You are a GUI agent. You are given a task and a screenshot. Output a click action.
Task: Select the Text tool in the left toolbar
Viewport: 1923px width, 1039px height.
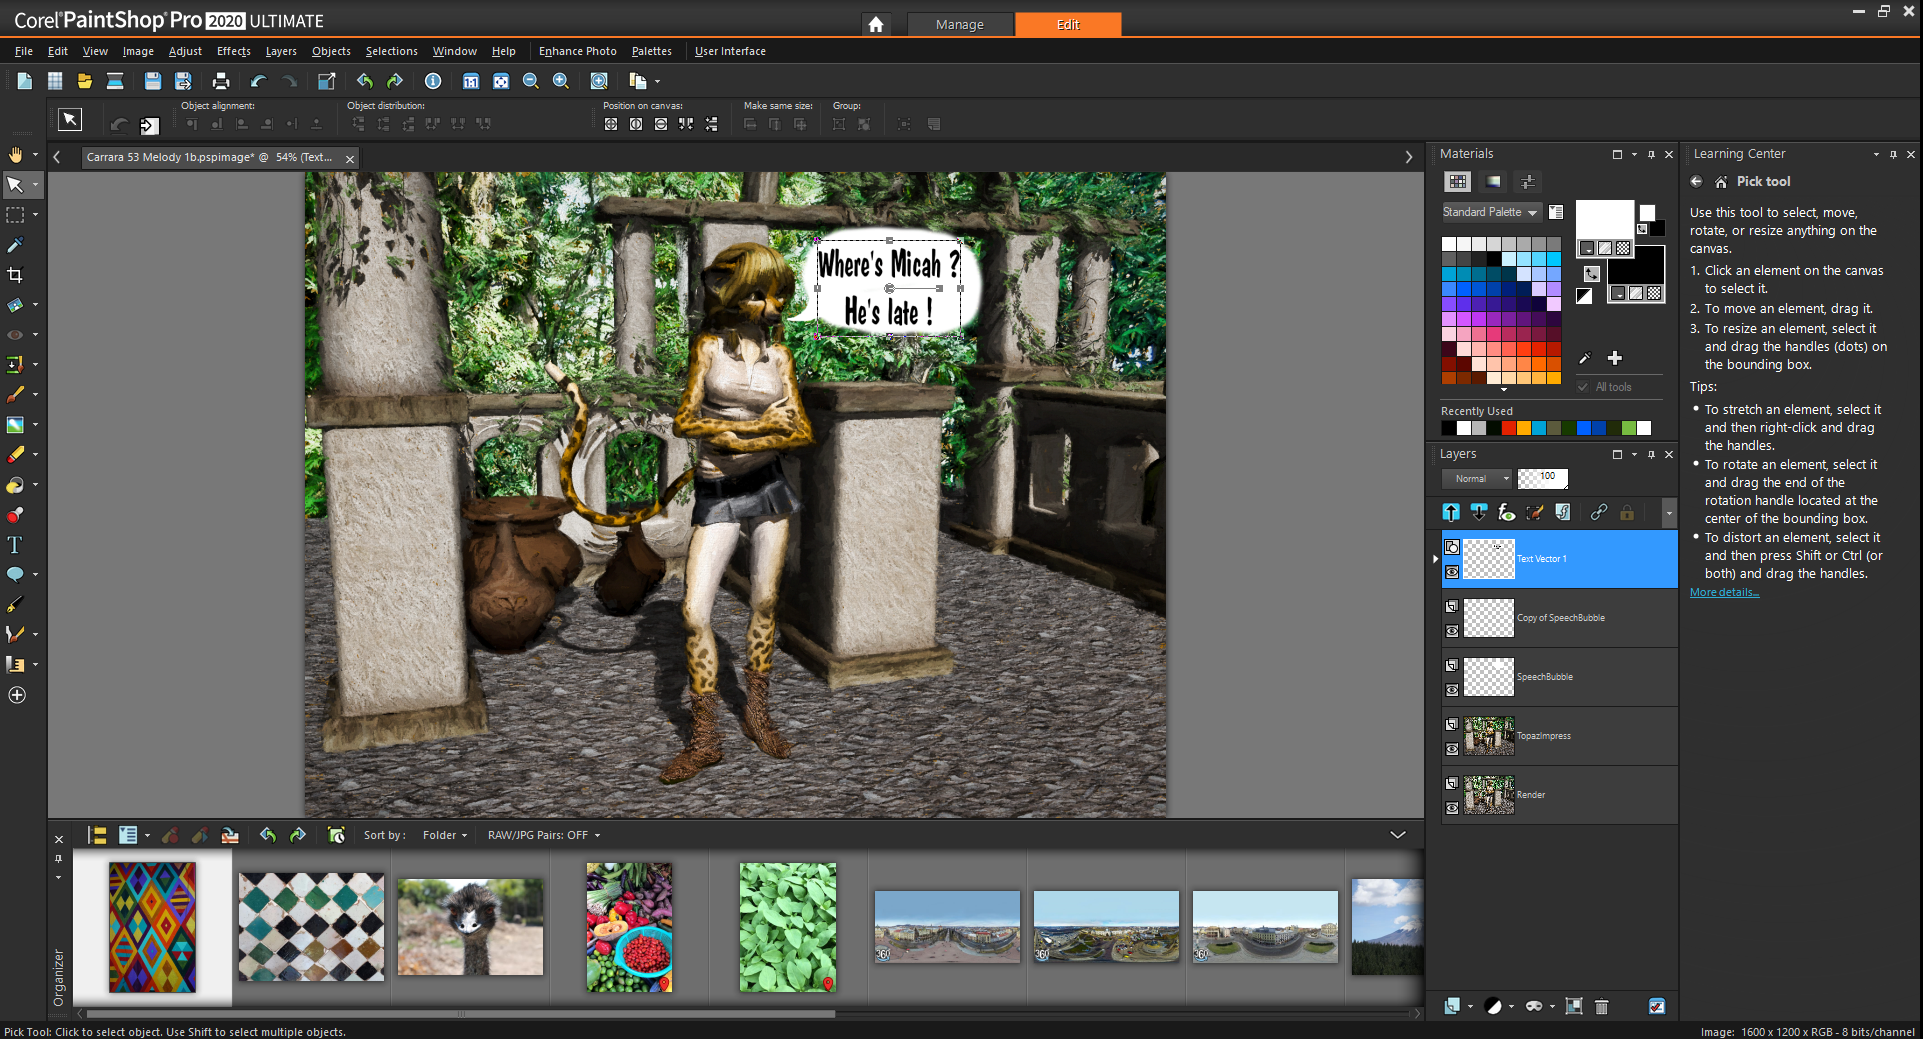pos(15,545)
